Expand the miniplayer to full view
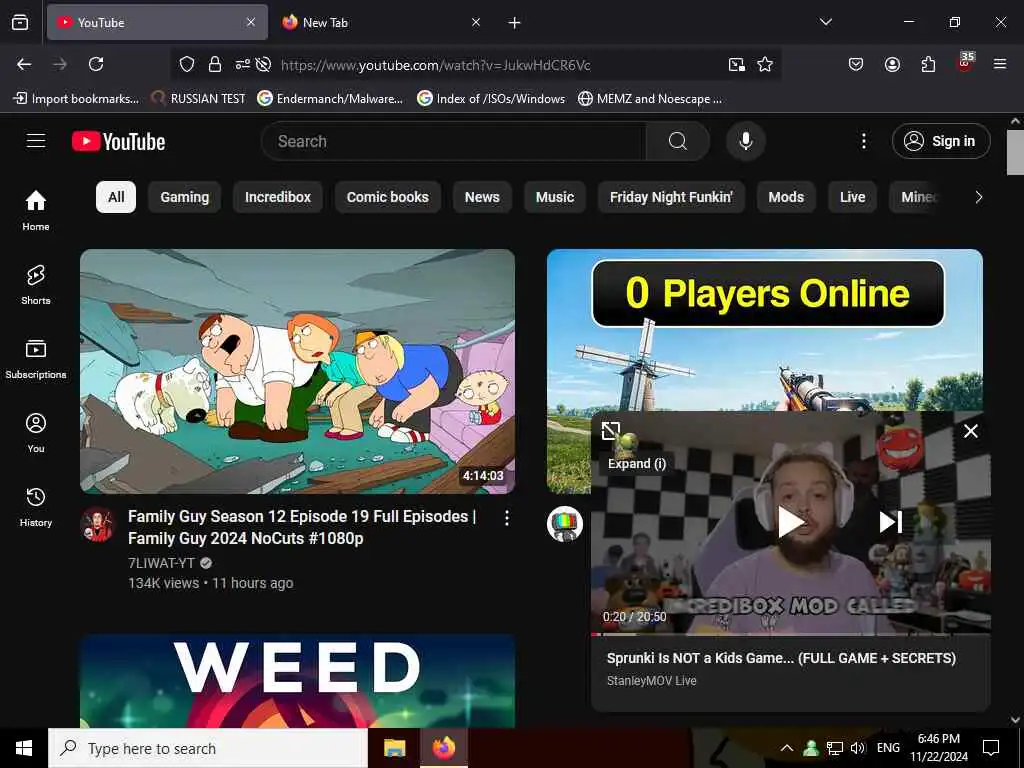The image size is (1024, 768). [x=611, y=431]
